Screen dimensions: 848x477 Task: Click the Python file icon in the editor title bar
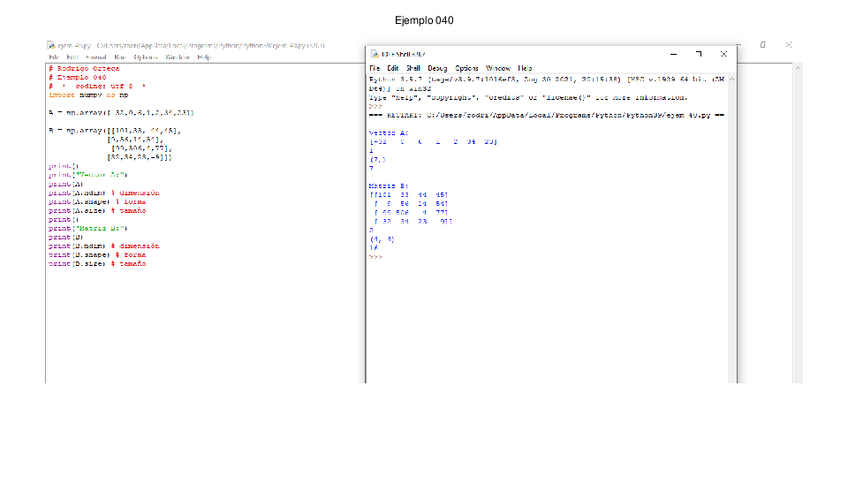point(51,45)
